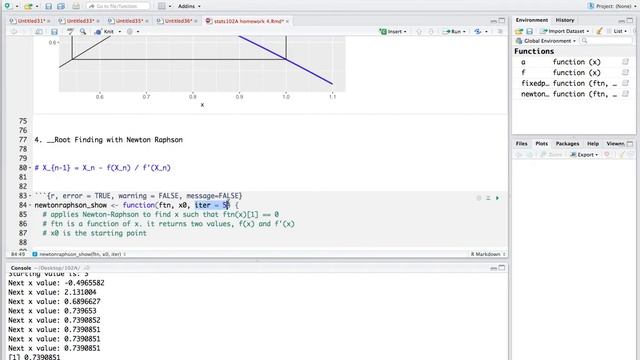The height and width of the screenshot is (360, 640).
Task: Switch to the Untitled33 tab
Action: (79, 21)
